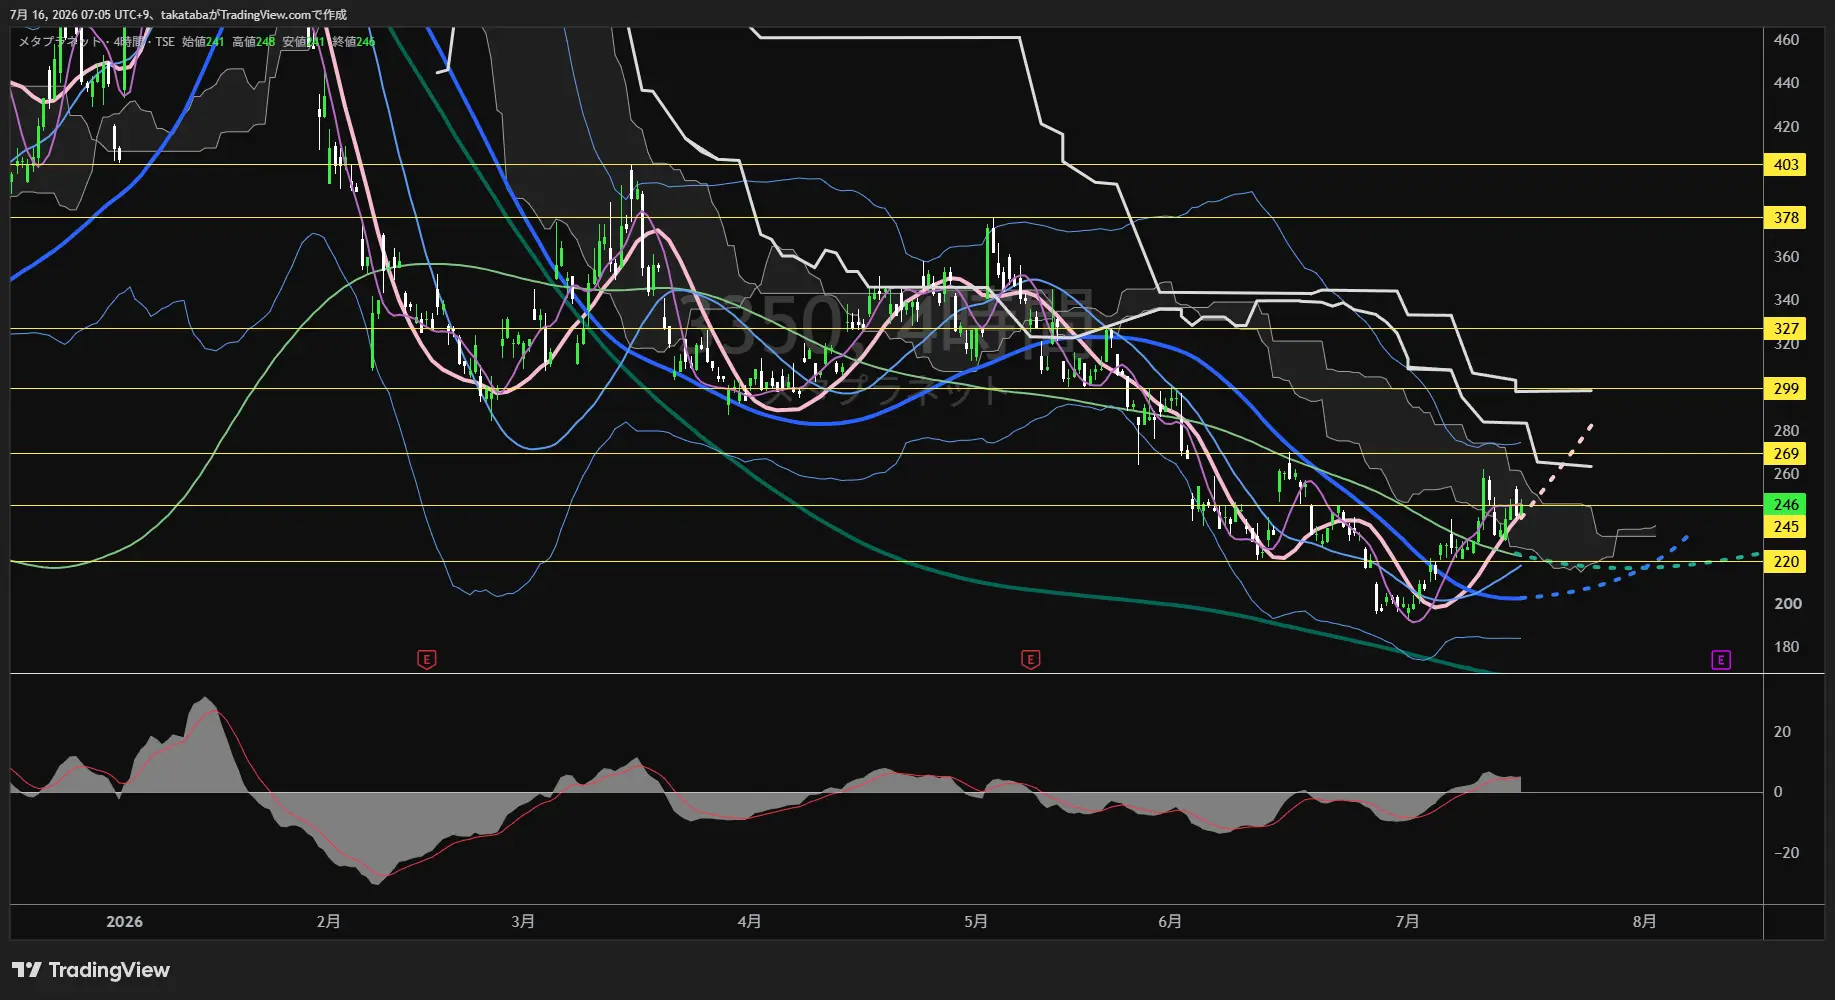Select the 403 yellow price label
This screenshot has height=1000, width=1835.
click(1786, 165)
